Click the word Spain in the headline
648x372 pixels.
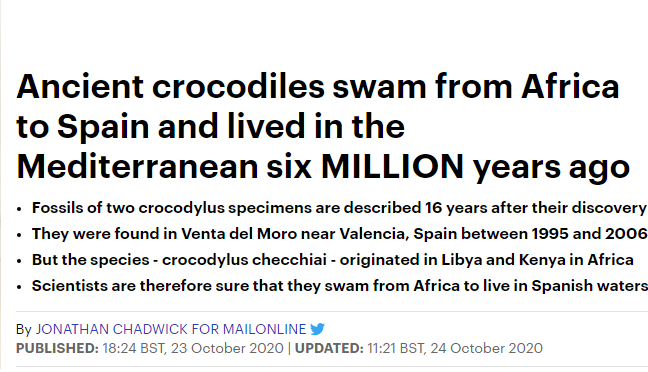click(103, 127)
